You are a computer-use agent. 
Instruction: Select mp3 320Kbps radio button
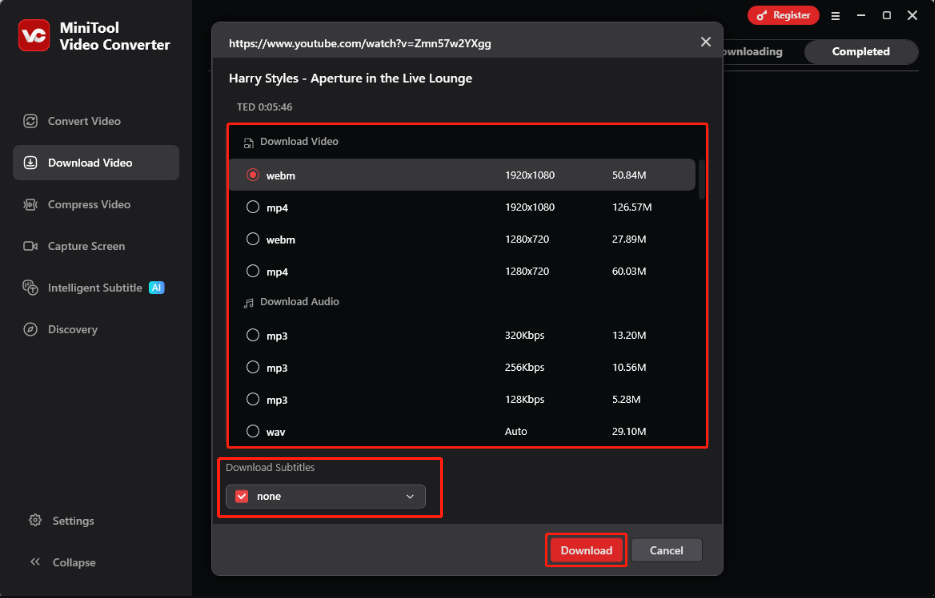[253, 335]
